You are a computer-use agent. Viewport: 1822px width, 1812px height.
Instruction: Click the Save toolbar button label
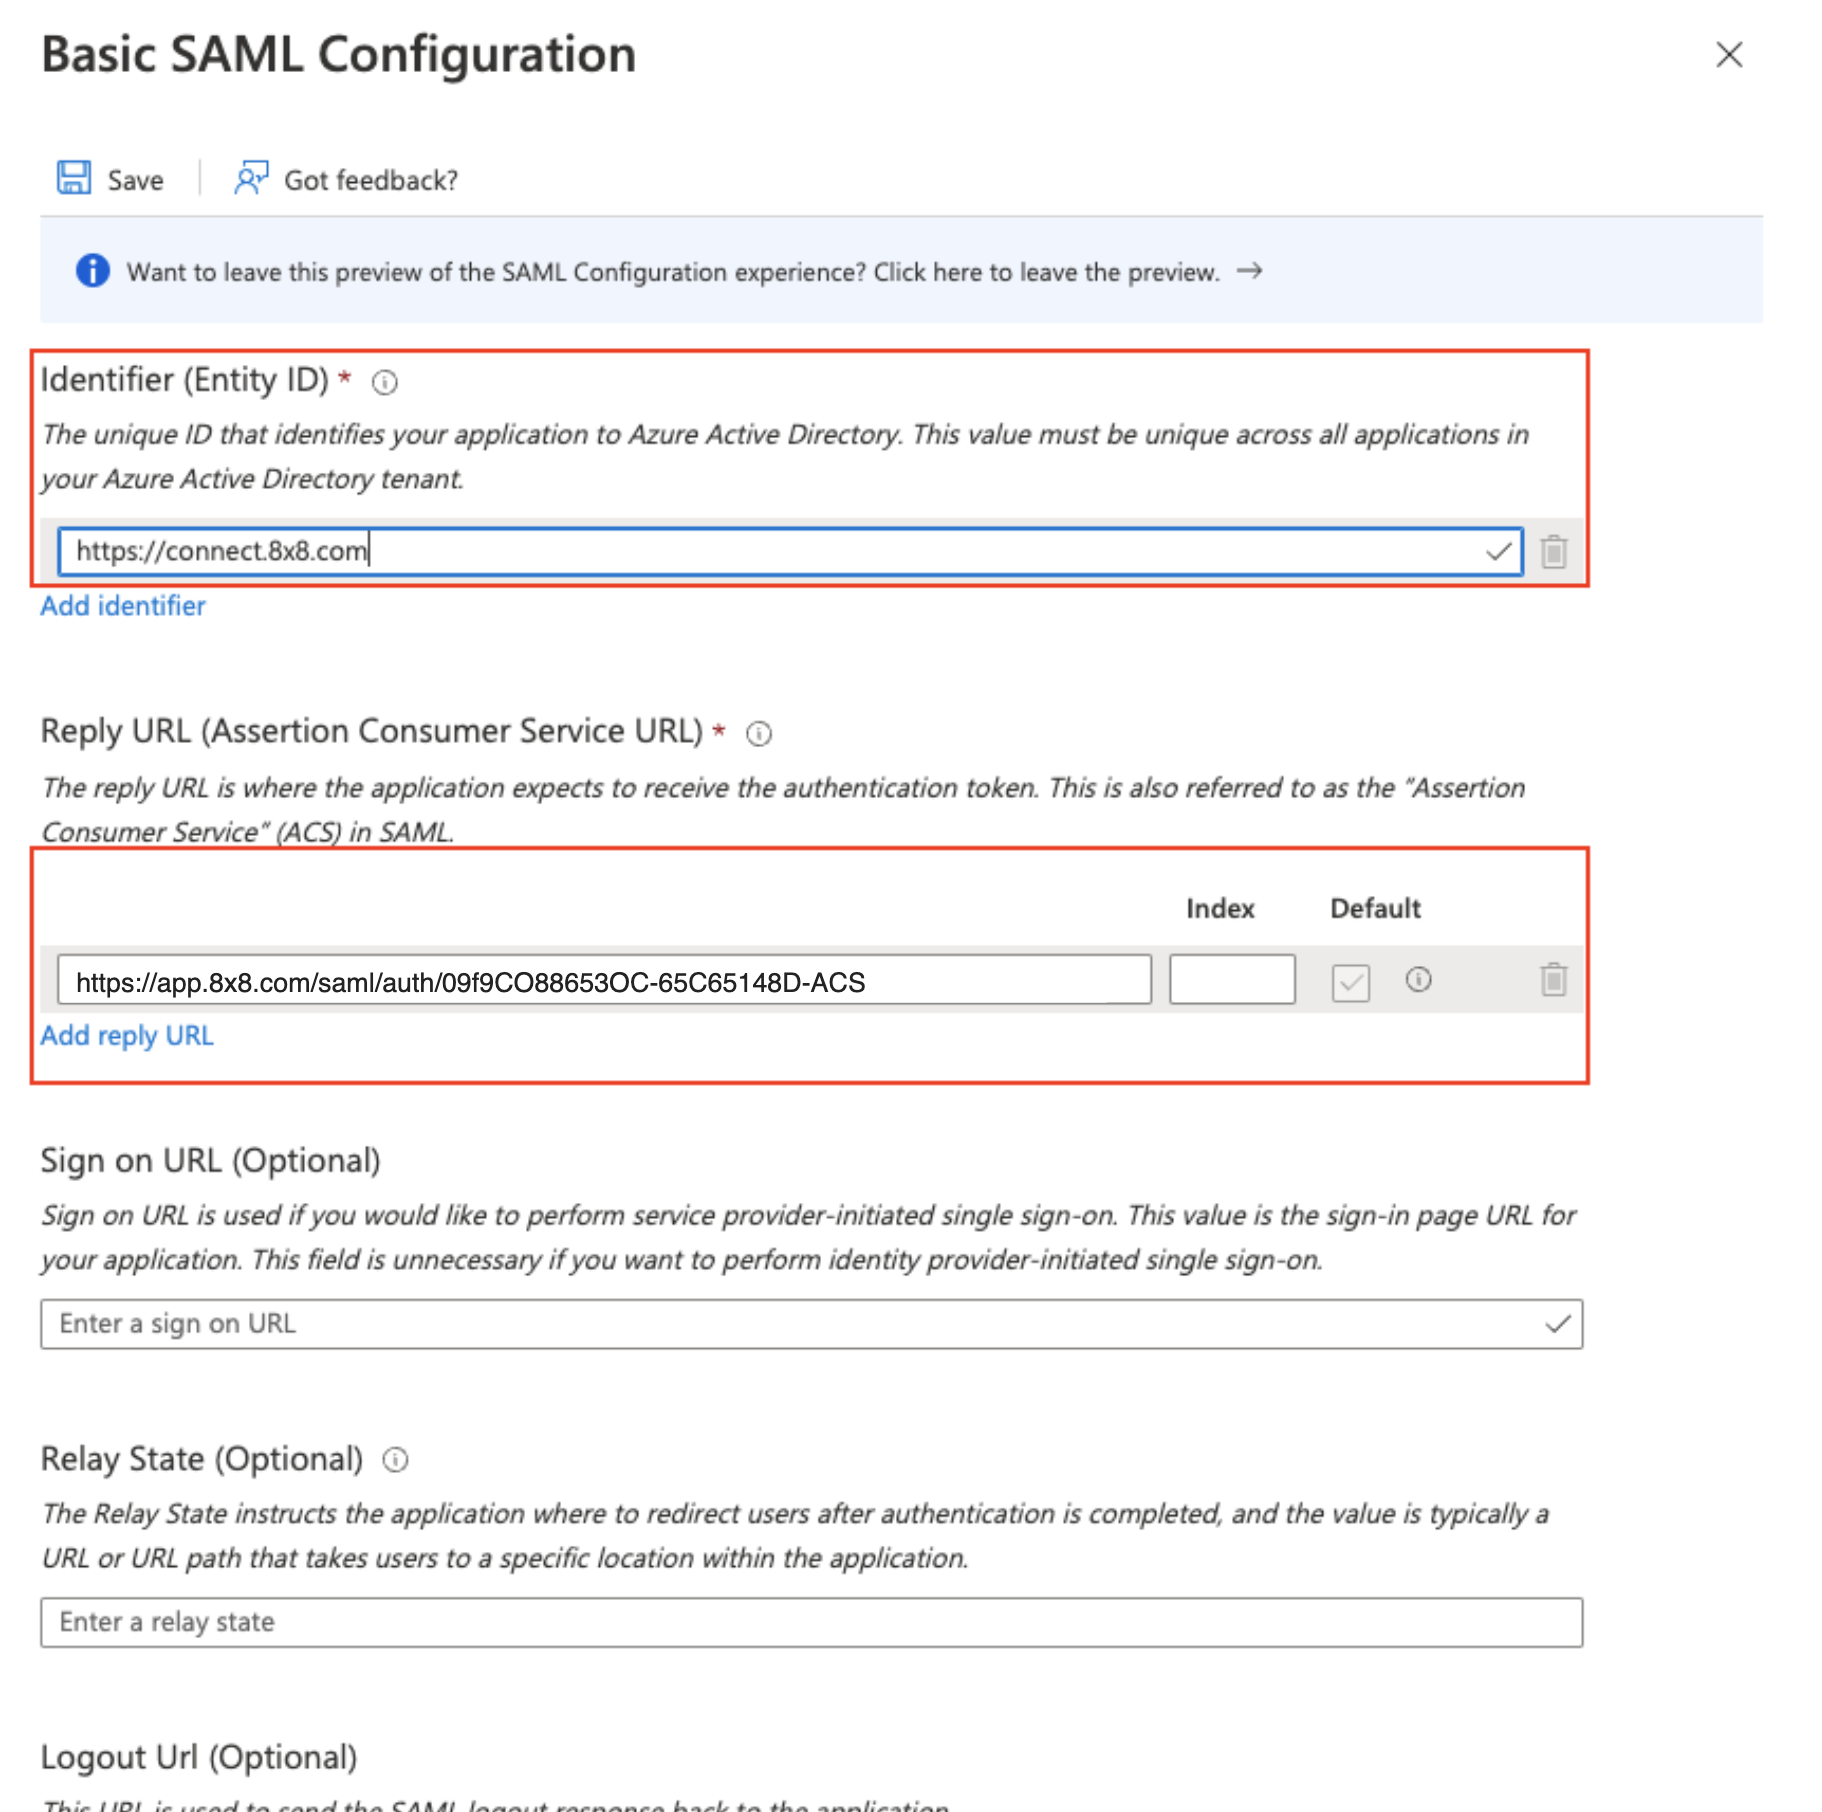(x=136, y=180)
